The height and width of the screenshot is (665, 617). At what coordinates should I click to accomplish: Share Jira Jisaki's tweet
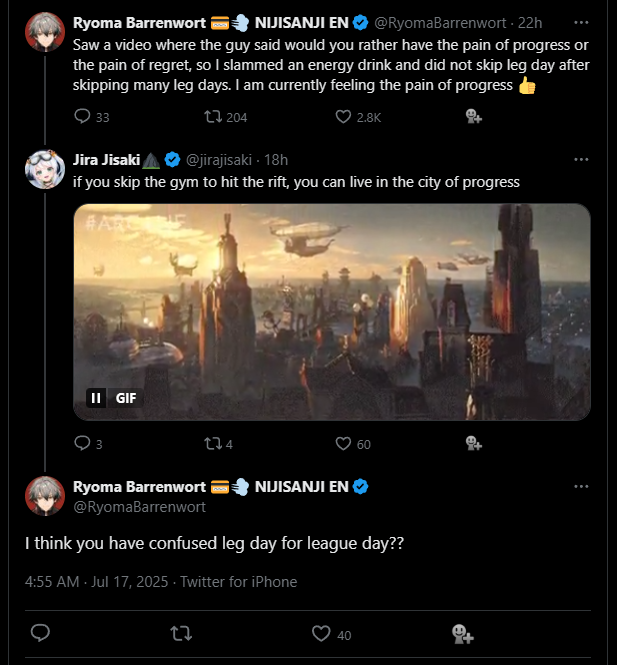[x=474, y=444]
